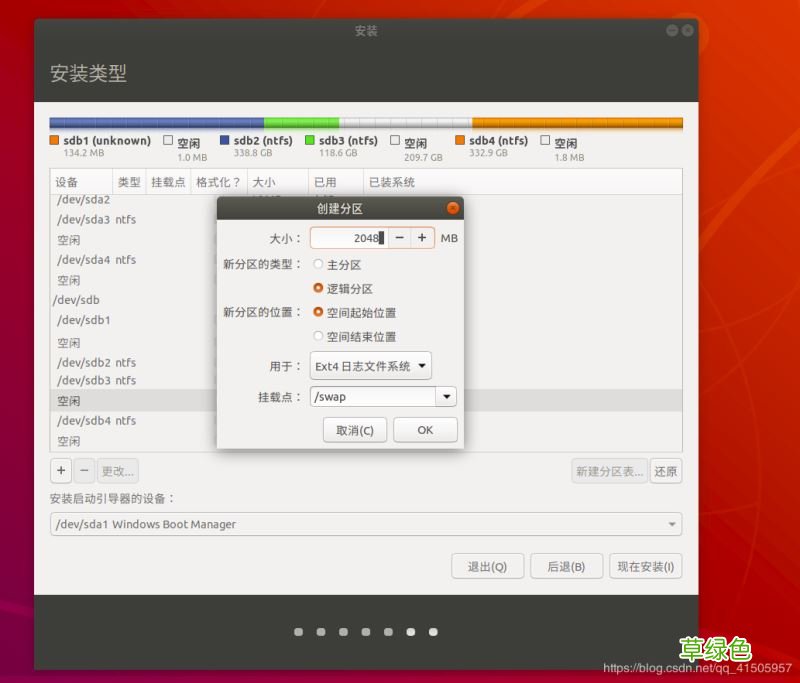
Task: Open the Ext4 日志文件系统 dropdown
Action: click(370, 366)
